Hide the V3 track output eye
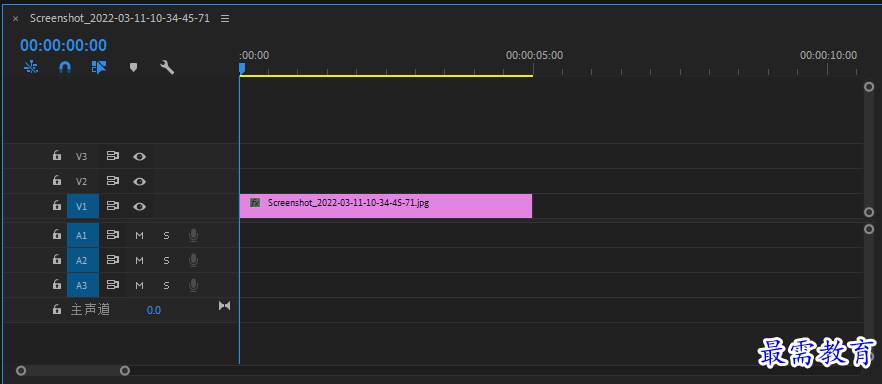Screen dimensions: 882x384 pyautogui.click(x=140, y=156)
